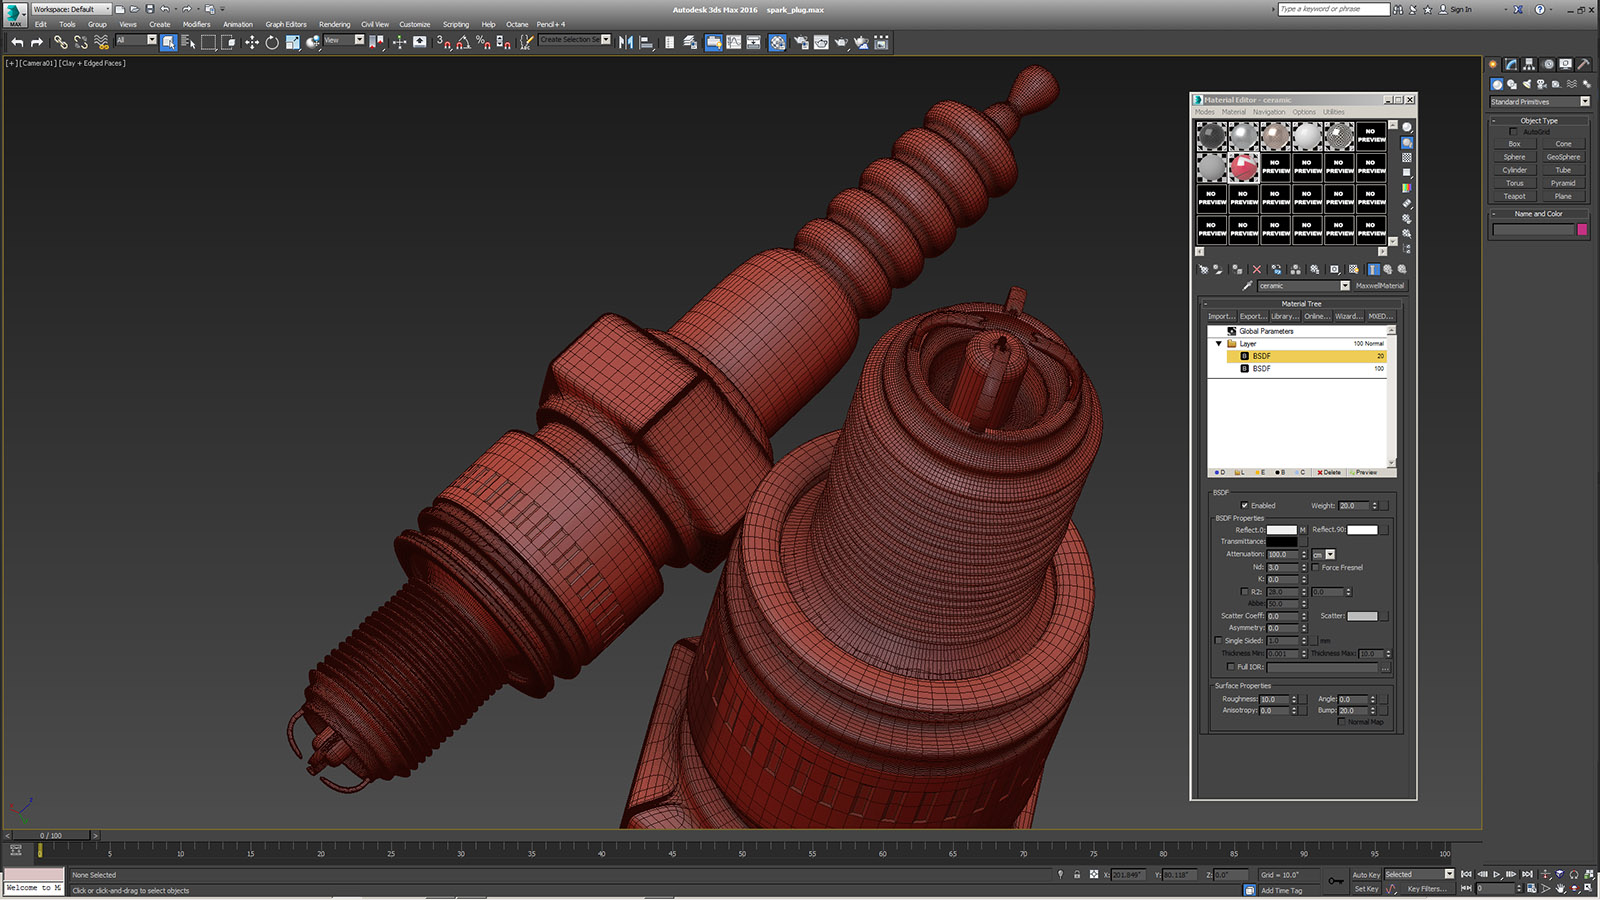Viewport: 1600px width, 900px height.
Task: Click the red X reset material icon
Action: point(1257,269)
